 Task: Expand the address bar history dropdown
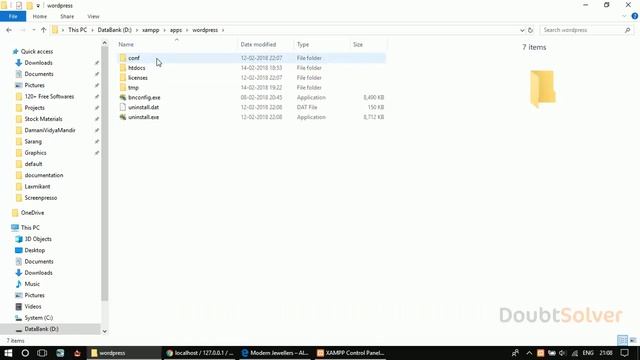coord(522,30)
